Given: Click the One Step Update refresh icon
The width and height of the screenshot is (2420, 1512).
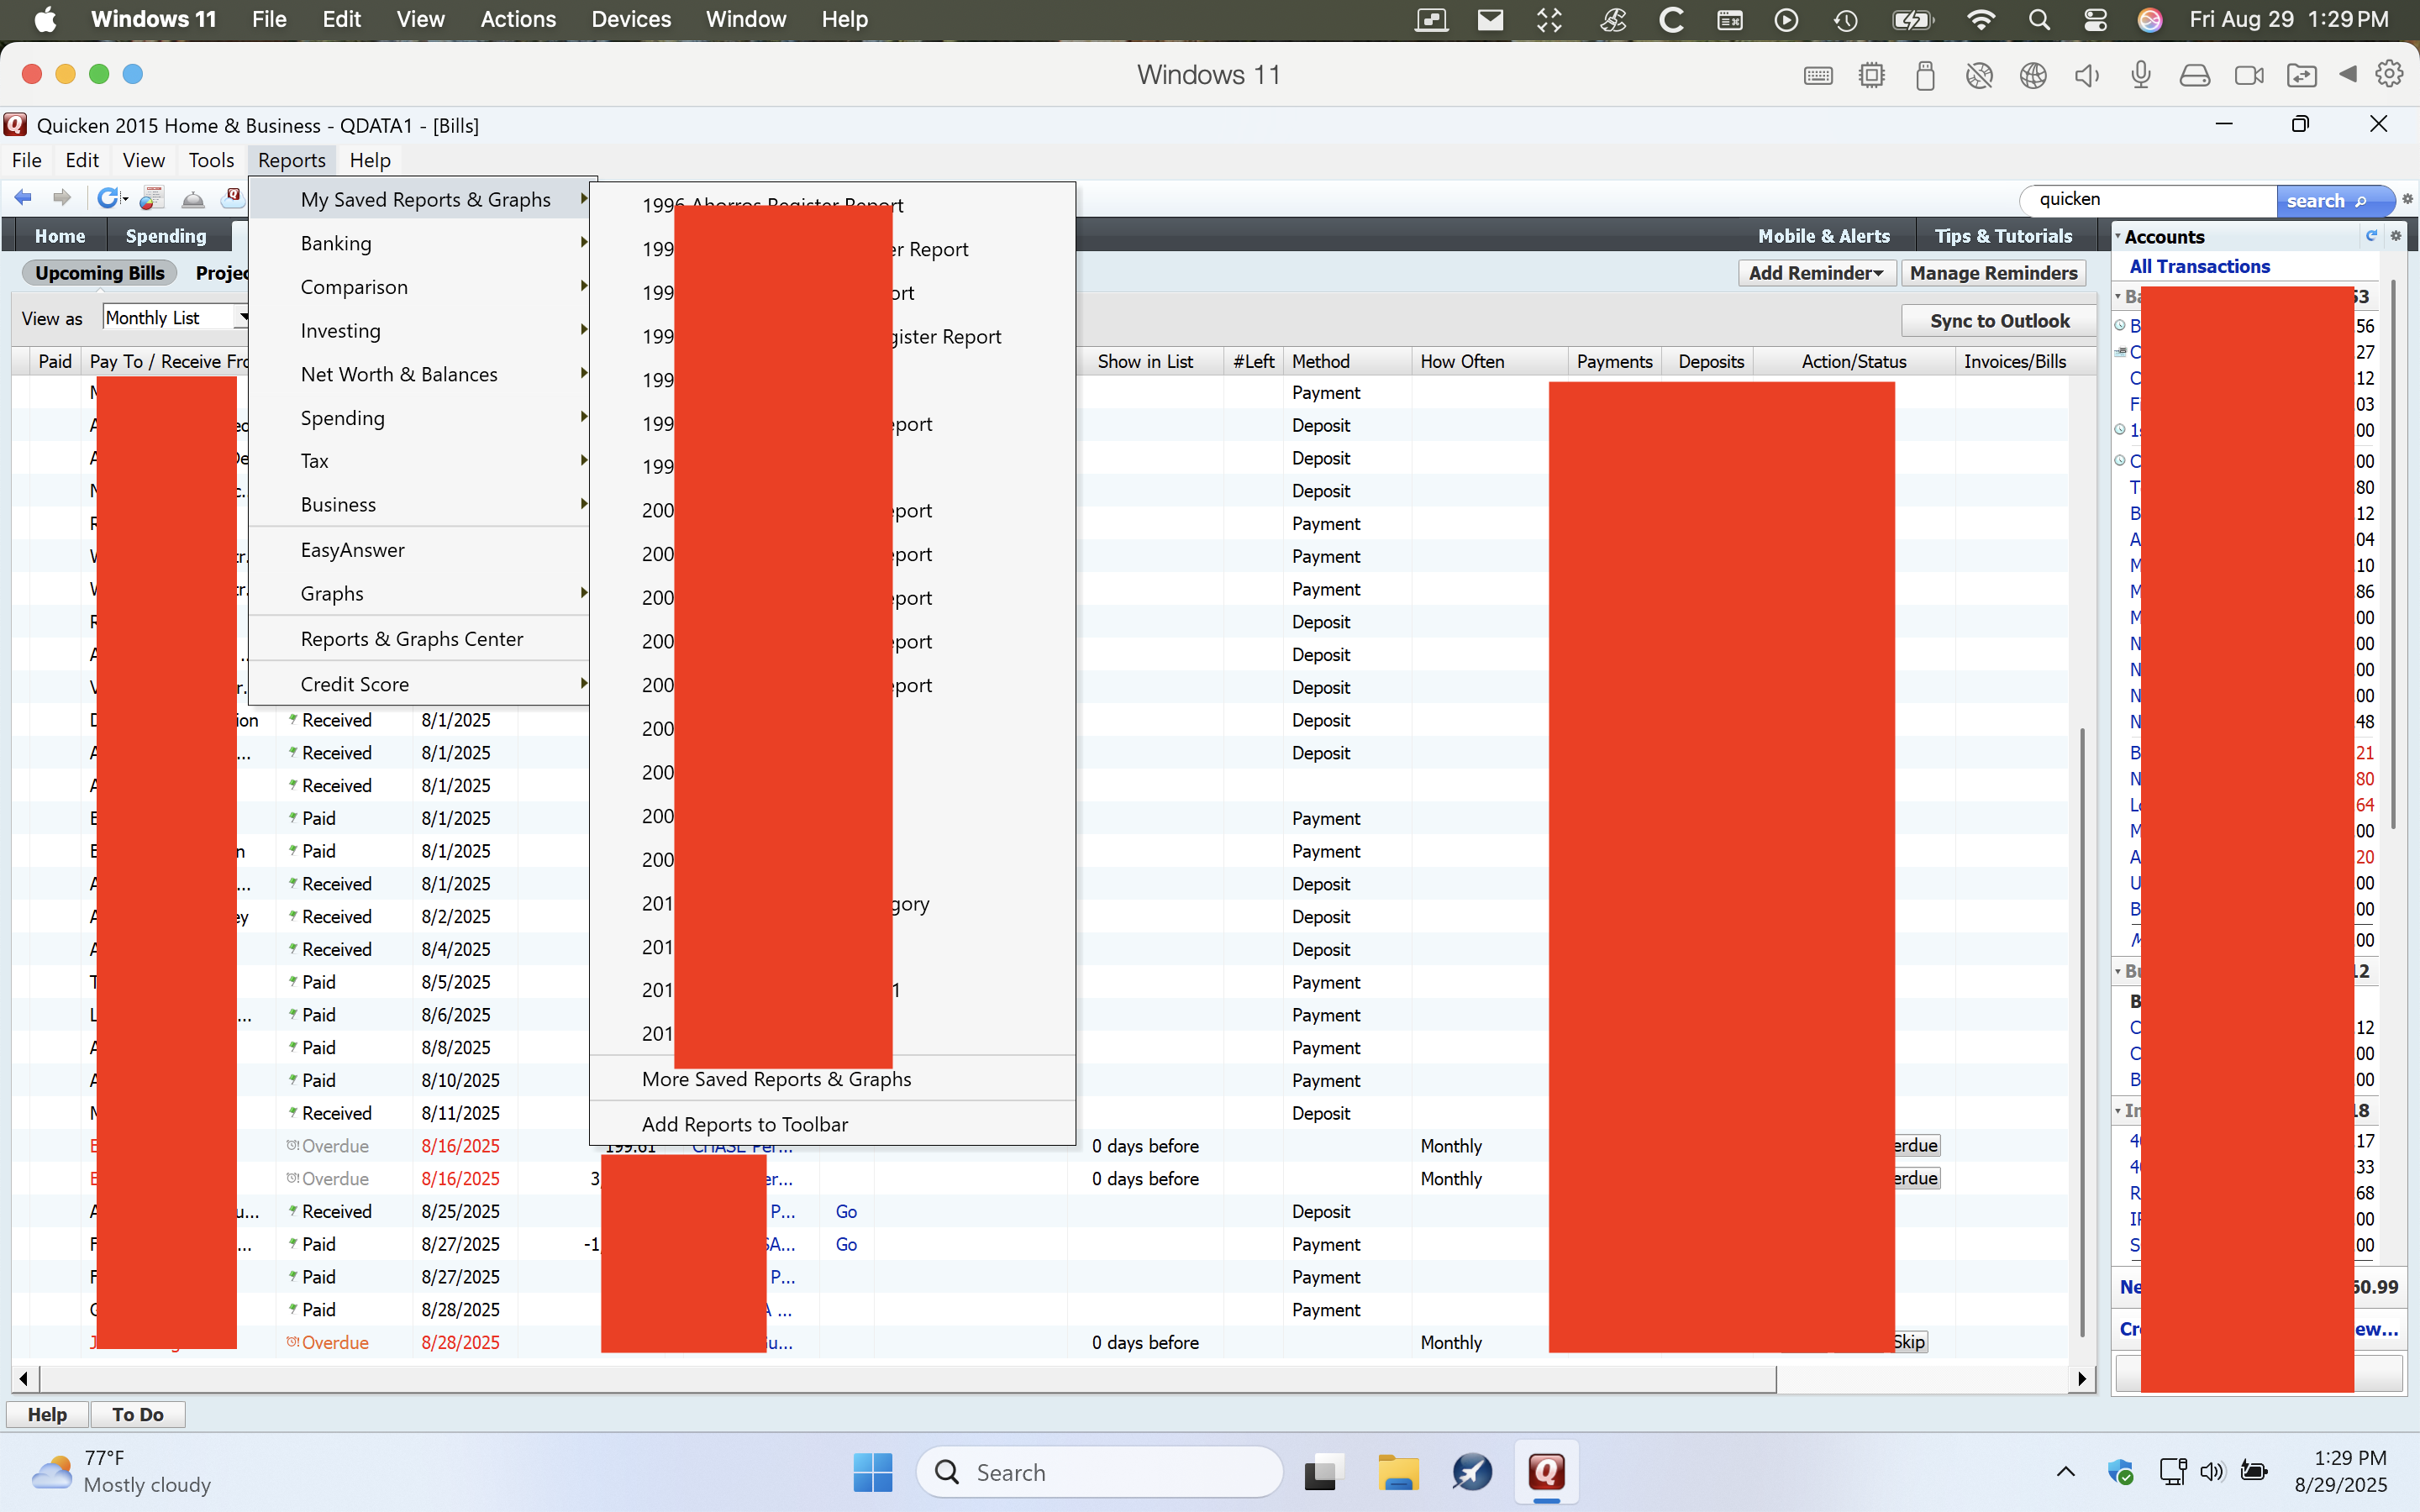Looking at the screenshot, I should coord(108,198).
